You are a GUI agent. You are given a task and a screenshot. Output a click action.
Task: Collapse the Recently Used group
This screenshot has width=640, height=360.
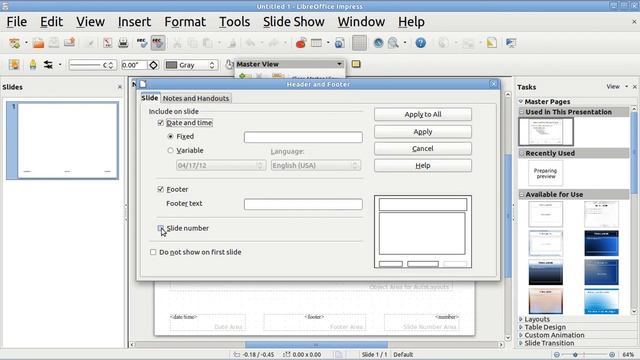pyautogui.click(x=522, y=153)
